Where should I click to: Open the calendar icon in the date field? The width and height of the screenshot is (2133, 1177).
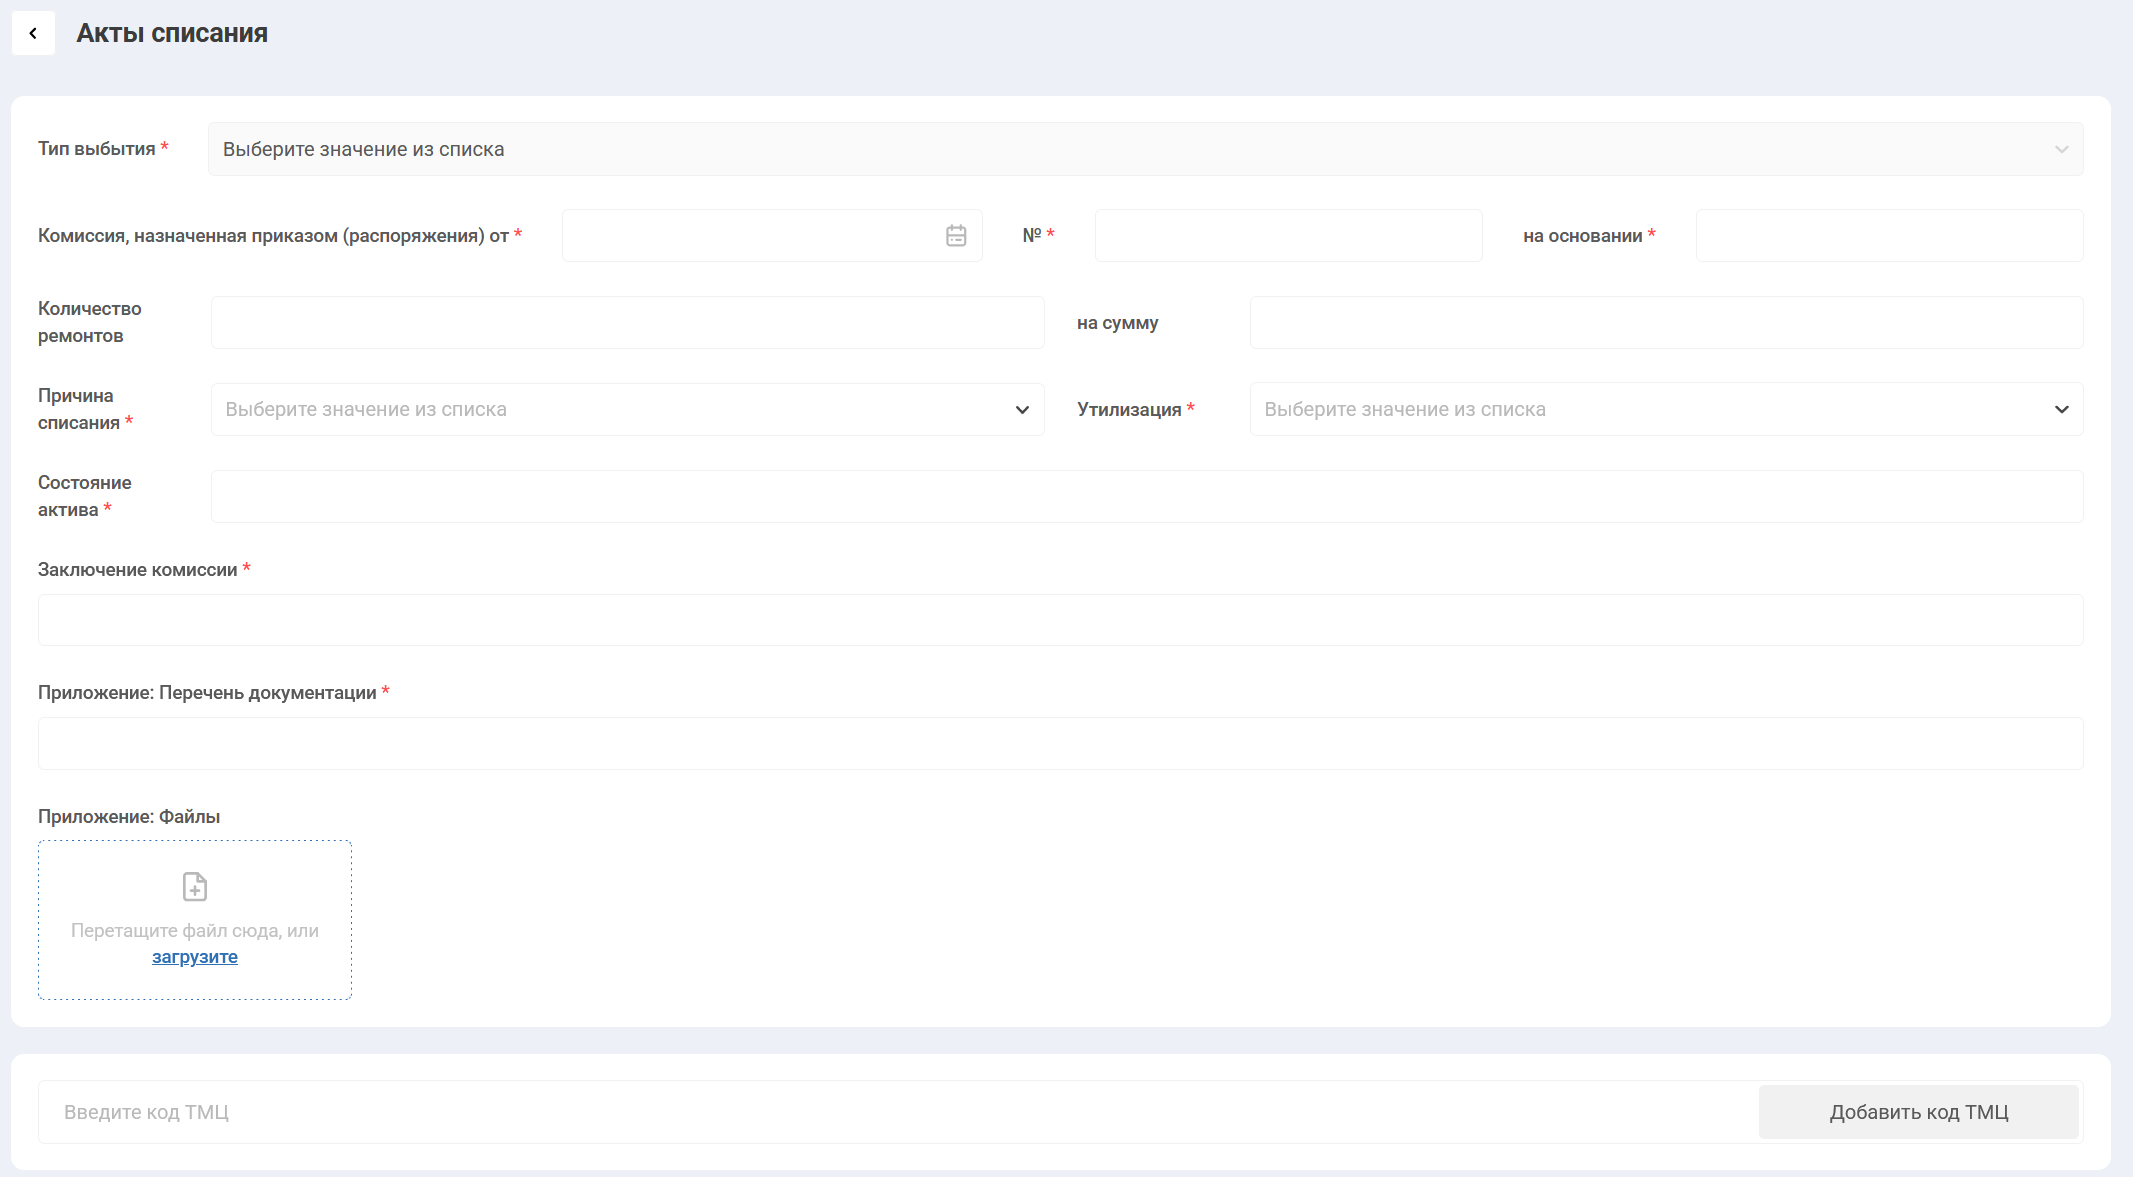click(x=955, y=236)
